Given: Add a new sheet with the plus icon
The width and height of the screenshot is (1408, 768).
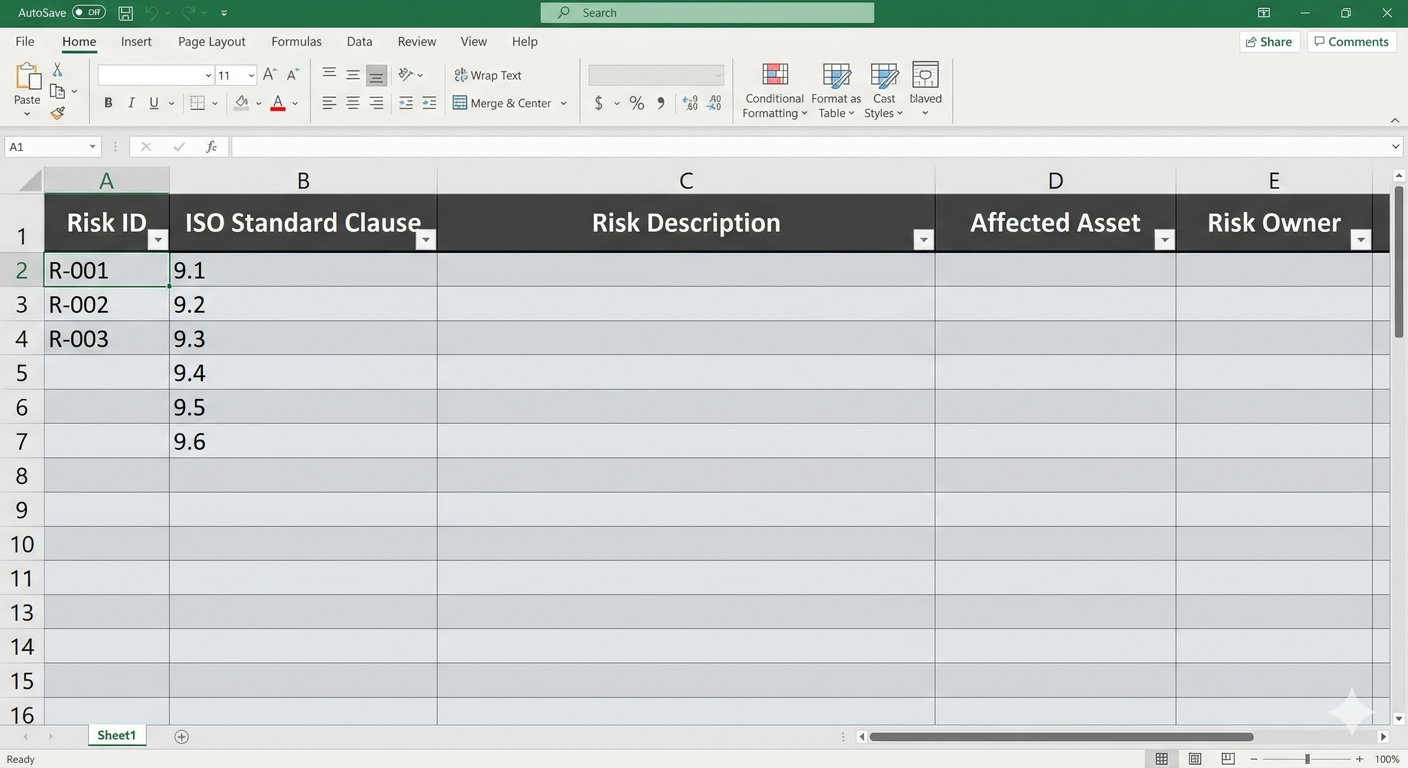Looking at the screenshot, I should click(x=181, y=736).
